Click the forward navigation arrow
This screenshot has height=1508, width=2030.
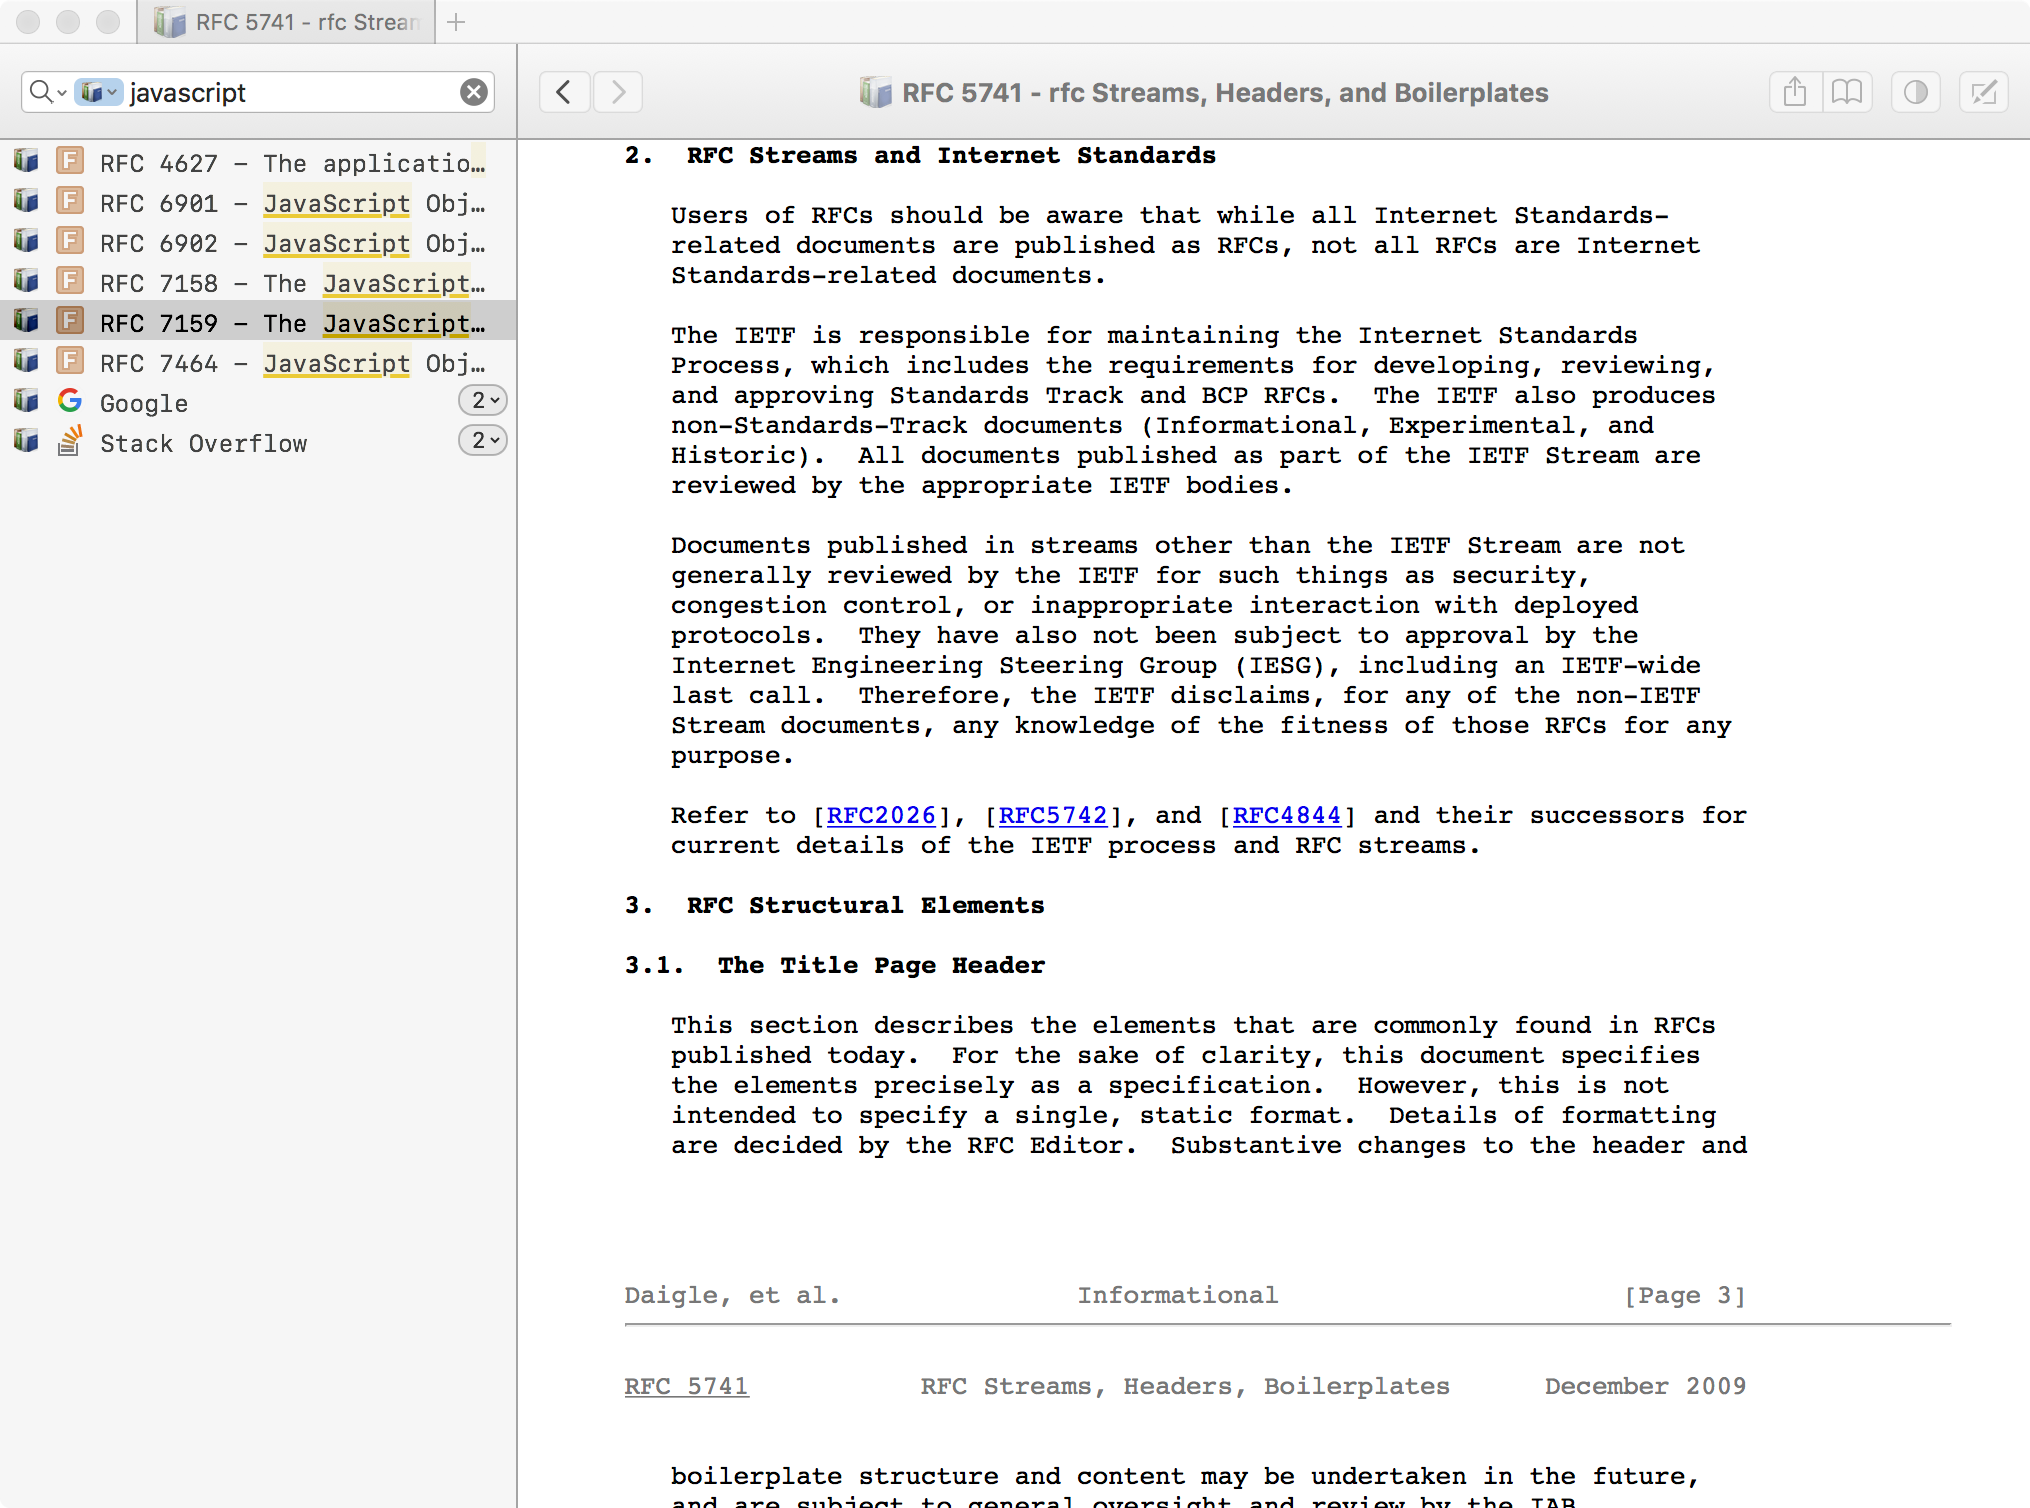click(618, 93)
